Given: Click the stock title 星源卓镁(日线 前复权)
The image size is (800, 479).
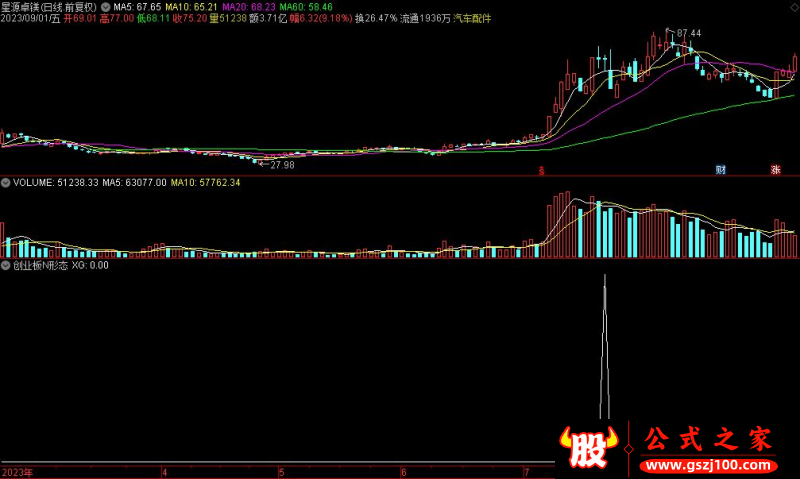Looking at the screenshot, I should click(x=49, y=7).
